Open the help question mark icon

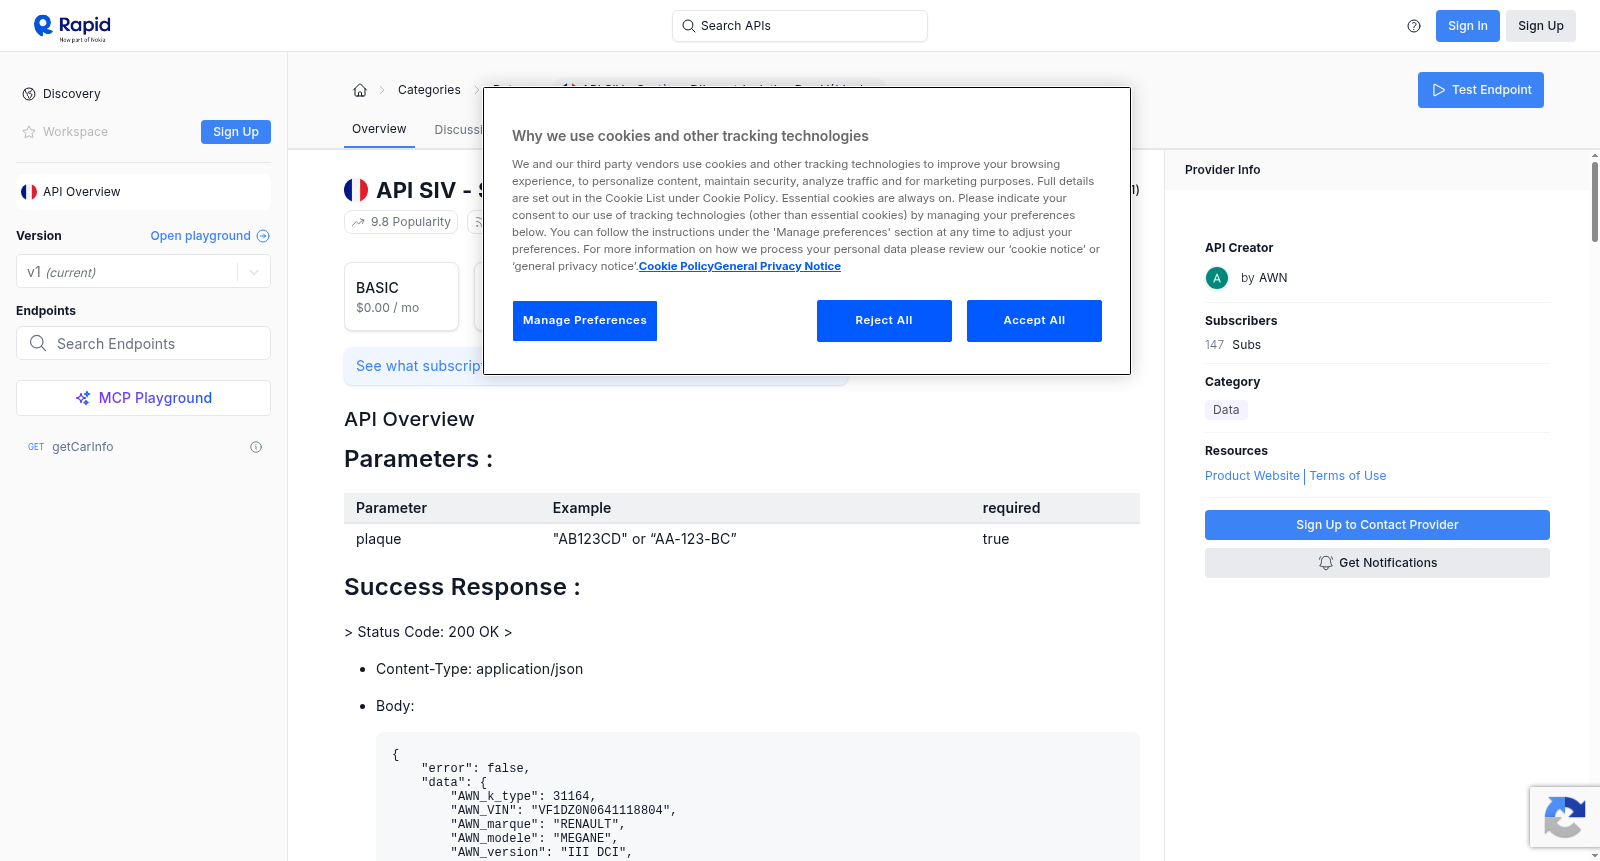point(1414,26)
